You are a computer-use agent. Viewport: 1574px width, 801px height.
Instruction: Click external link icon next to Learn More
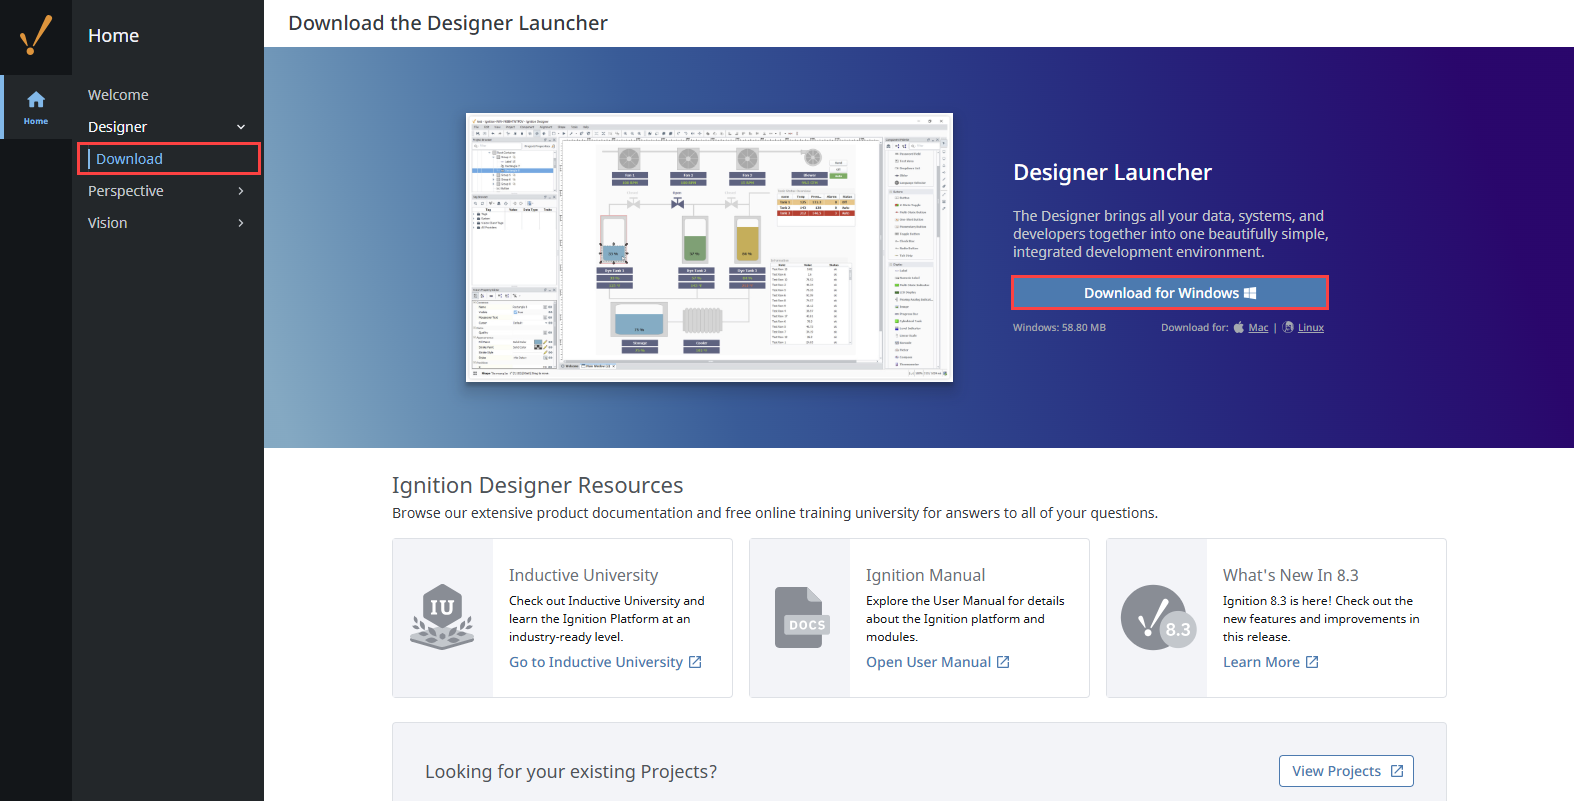pos(1312,662)
